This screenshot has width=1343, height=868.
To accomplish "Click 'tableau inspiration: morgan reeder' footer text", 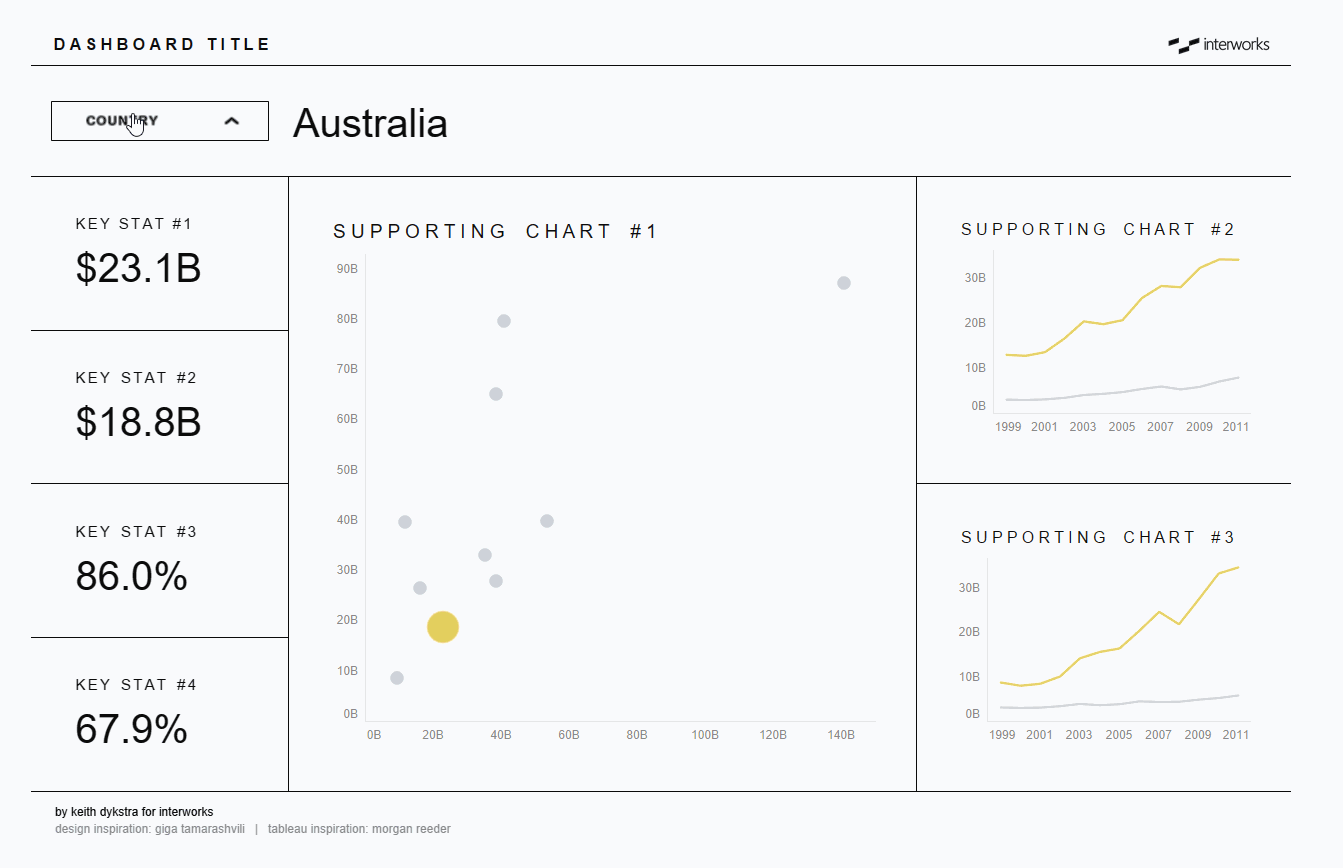I will tap(359, 829).
